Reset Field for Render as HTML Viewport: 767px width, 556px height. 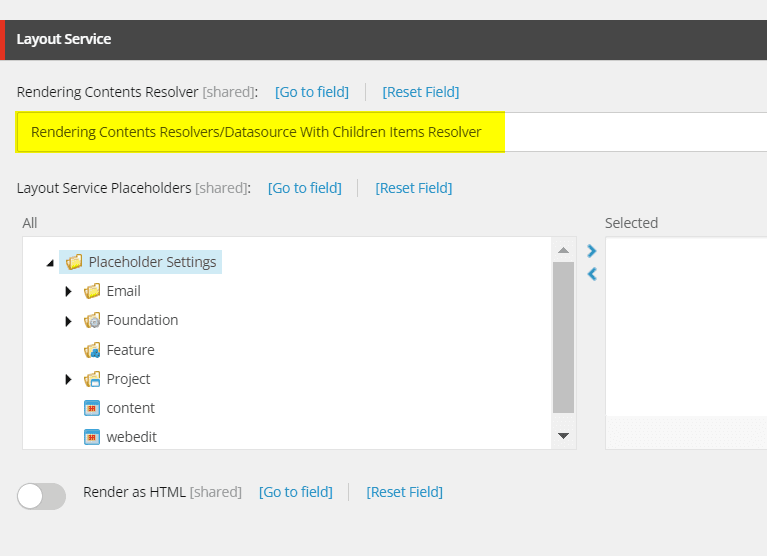click(405, 492)
